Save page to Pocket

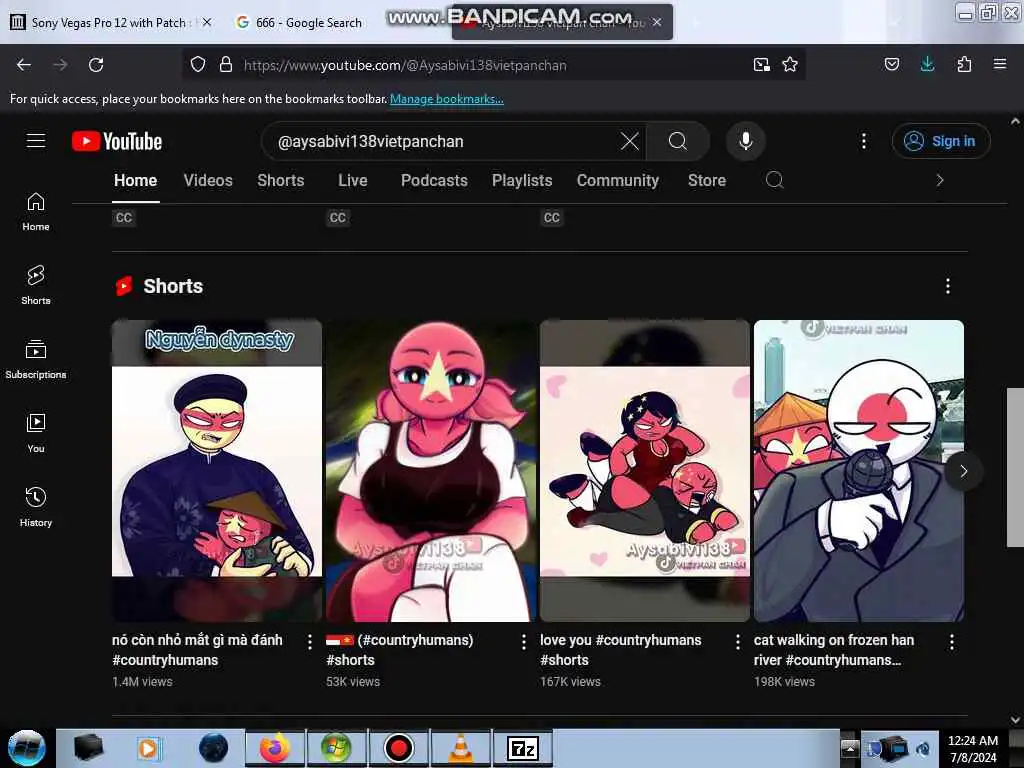pos(891,65)
